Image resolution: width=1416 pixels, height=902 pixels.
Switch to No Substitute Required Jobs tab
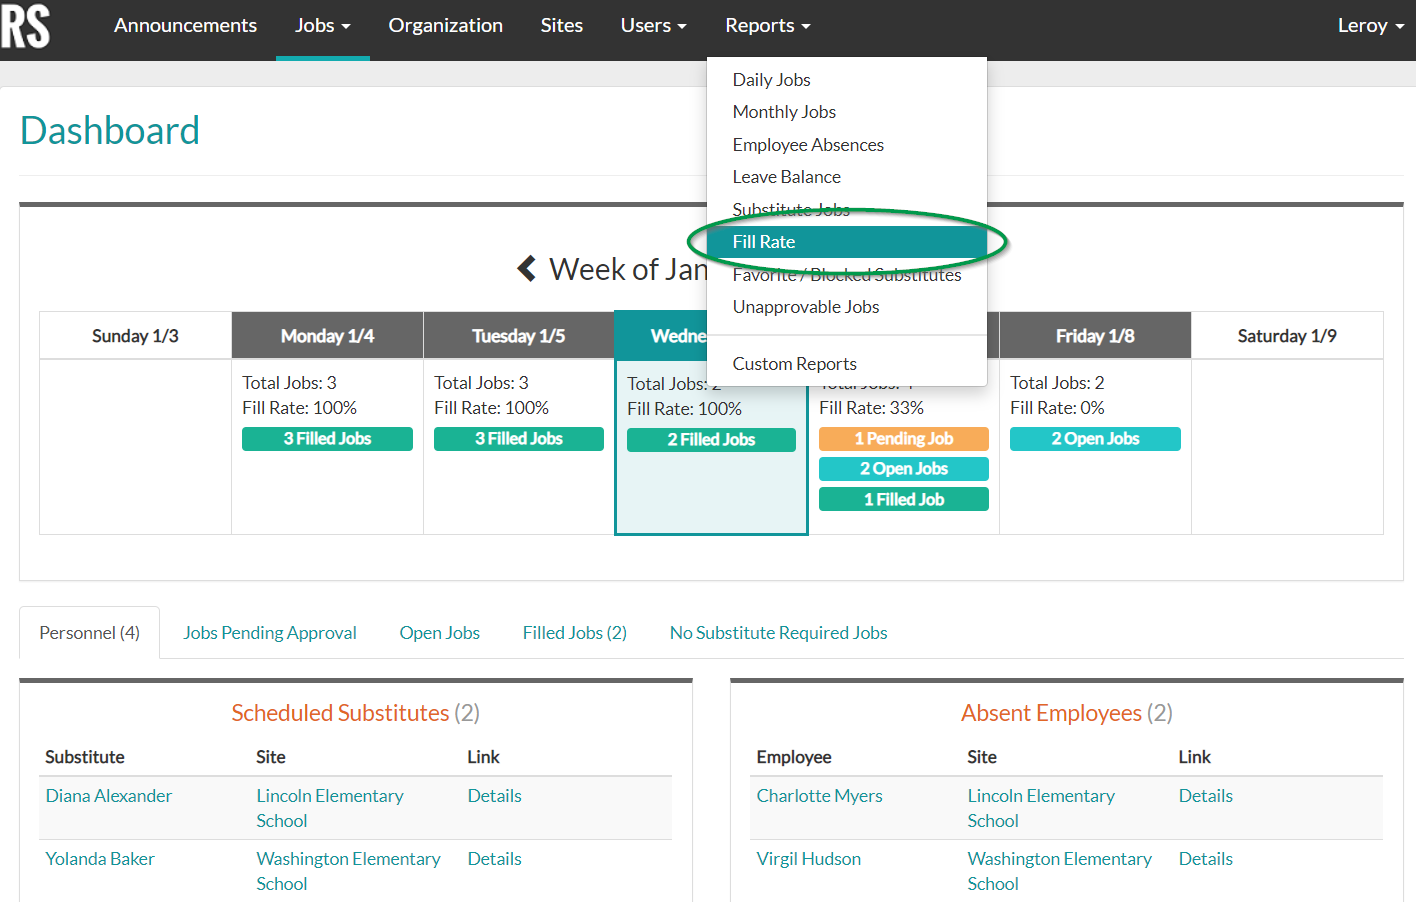tap(779, 633)
